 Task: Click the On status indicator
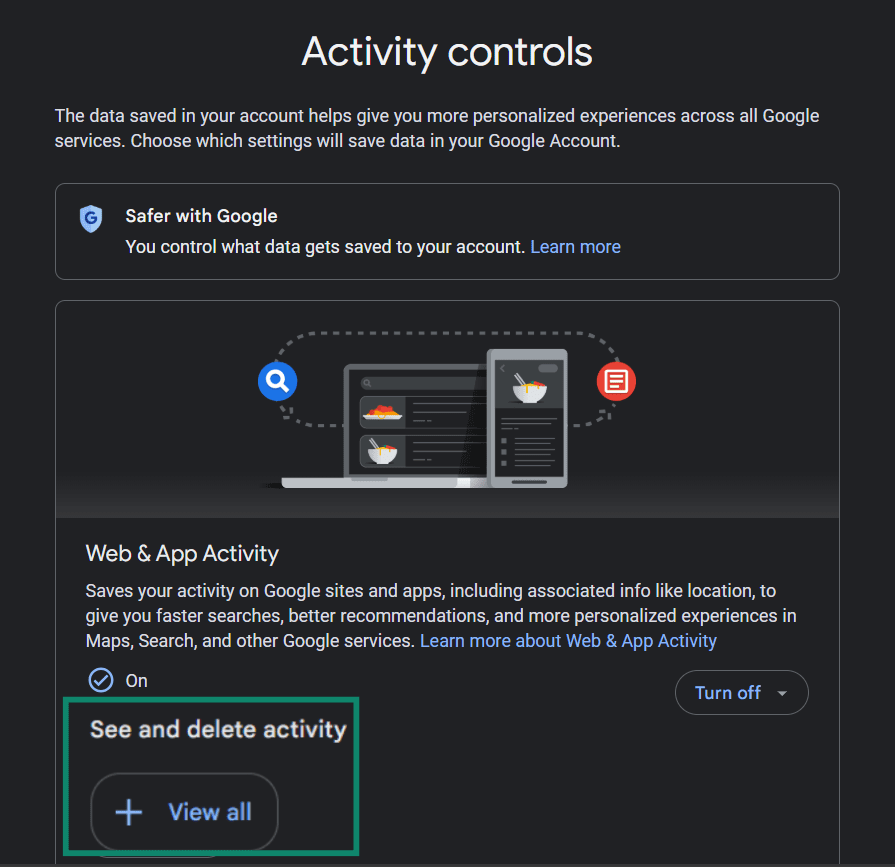point(135,680)
